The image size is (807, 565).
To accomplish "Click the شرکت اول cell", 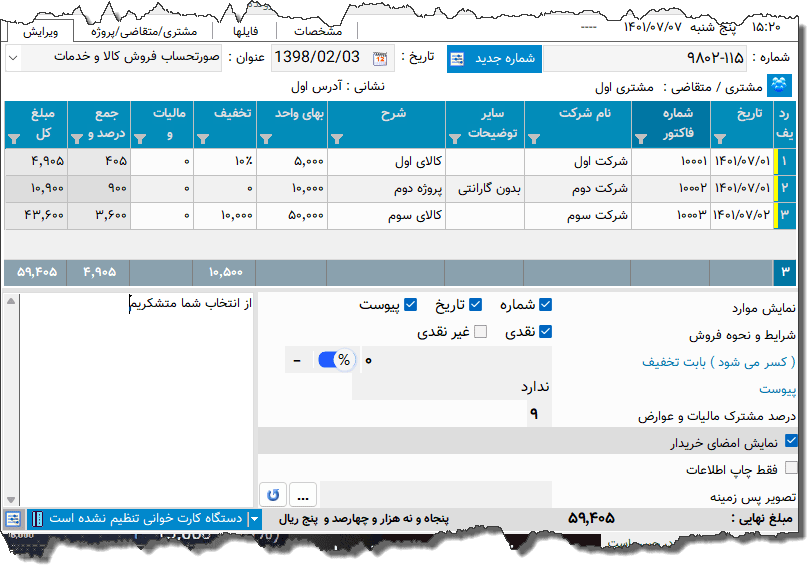I will [x=578, y=162].
